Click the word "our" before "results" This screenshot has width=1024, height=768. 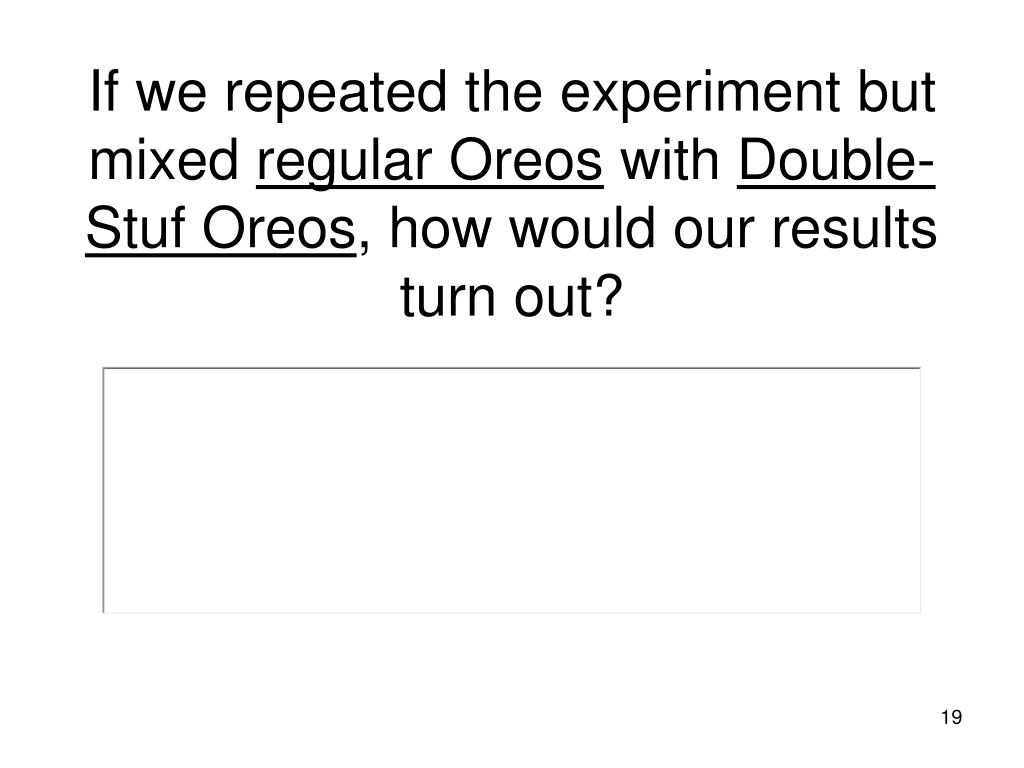(714, 234)
